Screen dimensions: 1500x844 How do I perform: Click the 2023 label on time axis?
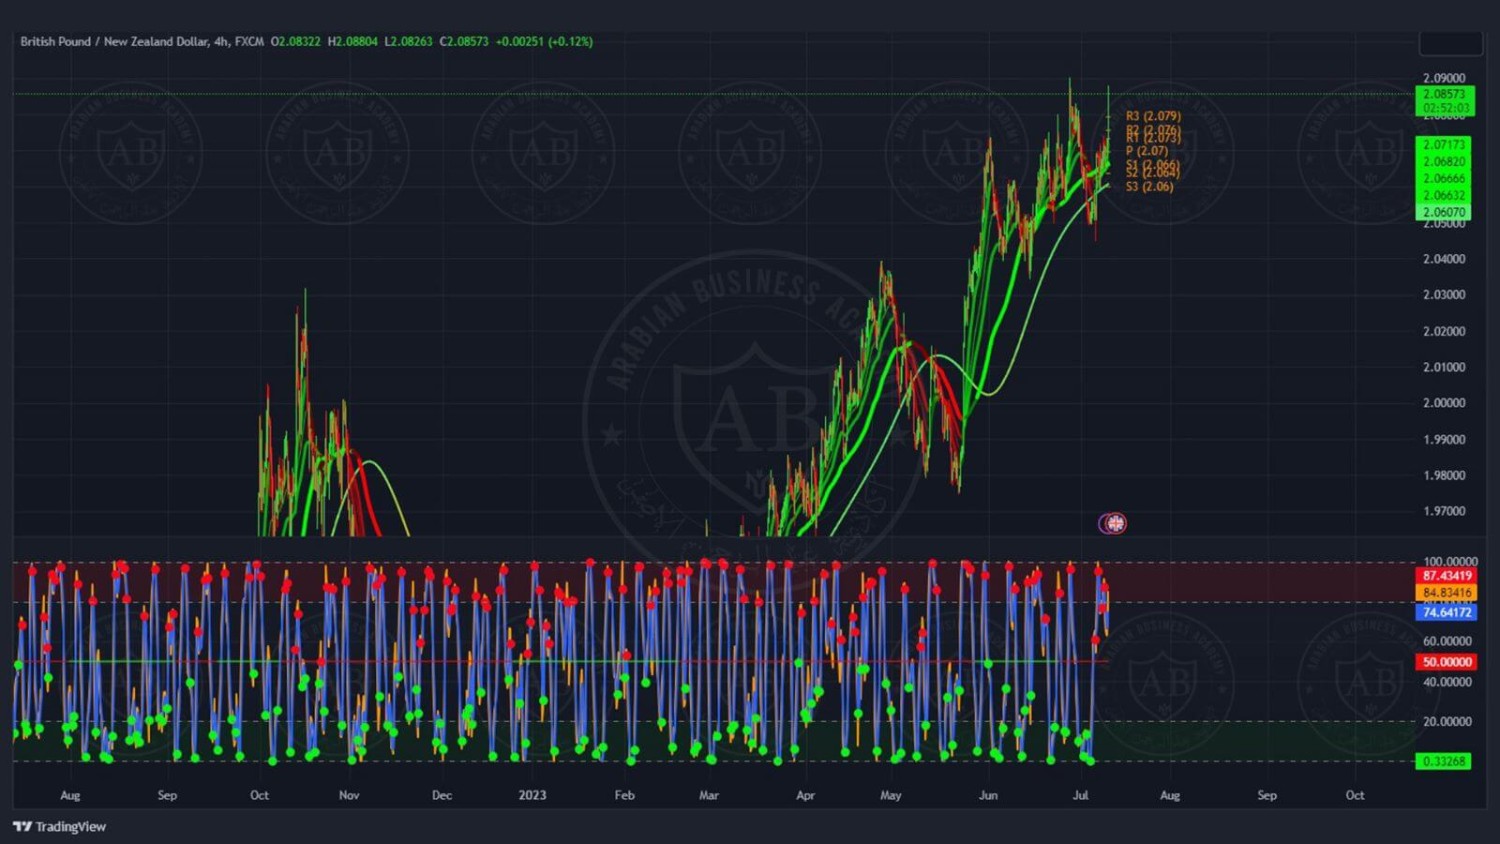tap(532, 795)
